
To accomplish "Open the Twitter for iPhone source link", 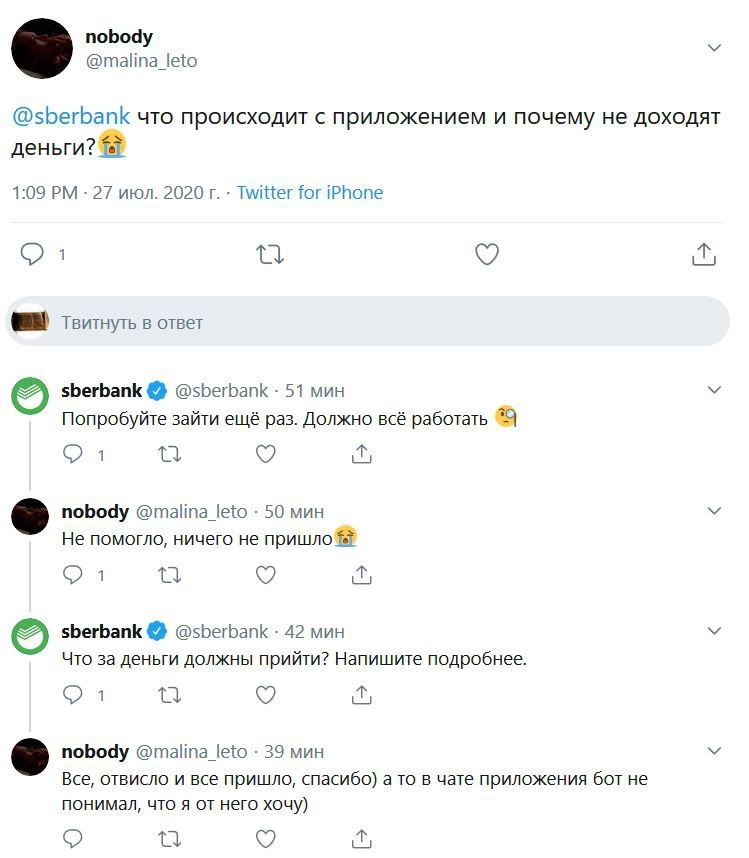I will point(309,193).
